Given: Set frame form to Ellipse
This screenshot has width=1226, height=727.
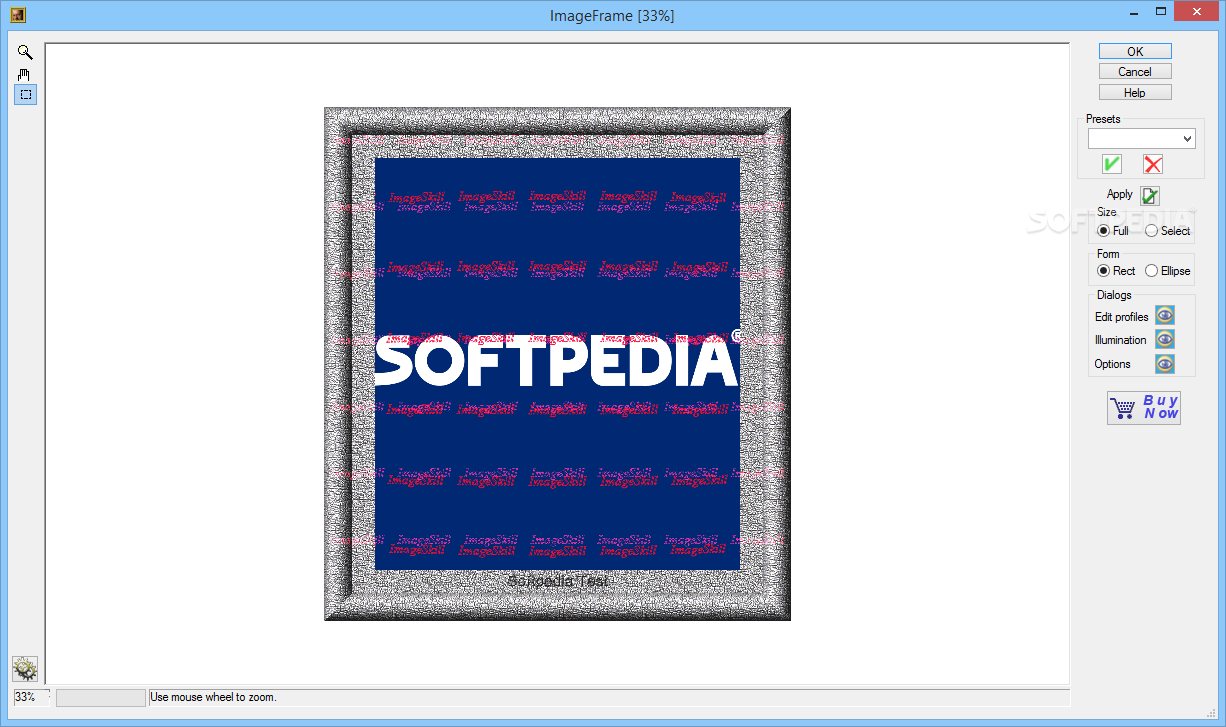Looking at the screenshot, I should pyautogui.click(x=1152, y=271).
